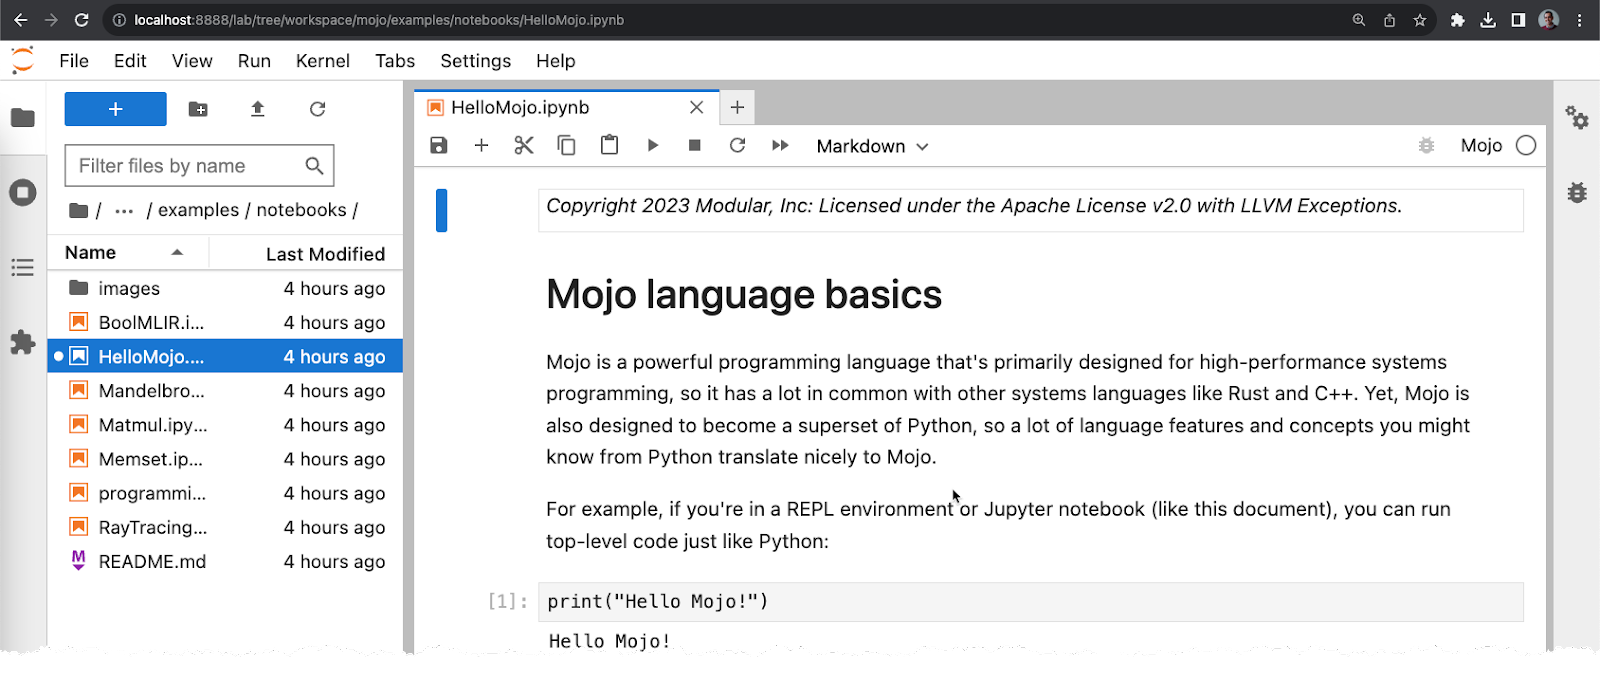Open a new launcher tab with plus

737,107
